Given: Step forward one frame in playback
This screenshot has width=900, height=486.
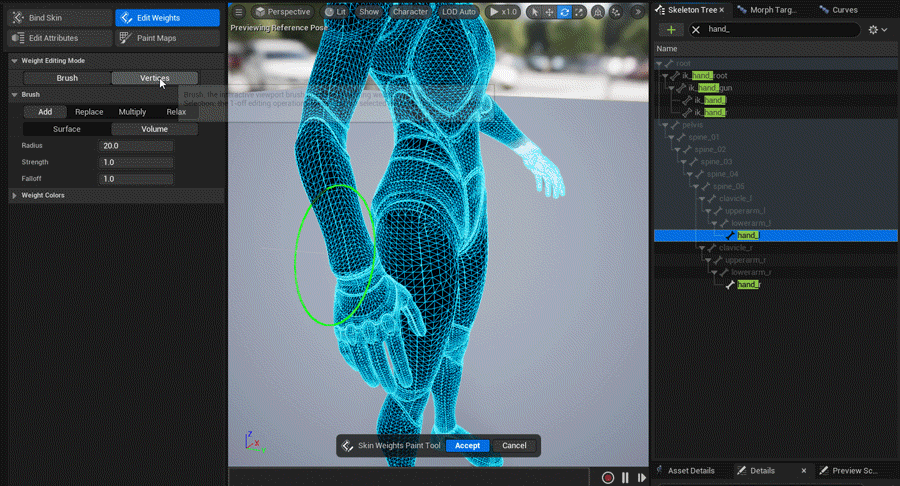Looking at the screenshot, I should point(642,477).
